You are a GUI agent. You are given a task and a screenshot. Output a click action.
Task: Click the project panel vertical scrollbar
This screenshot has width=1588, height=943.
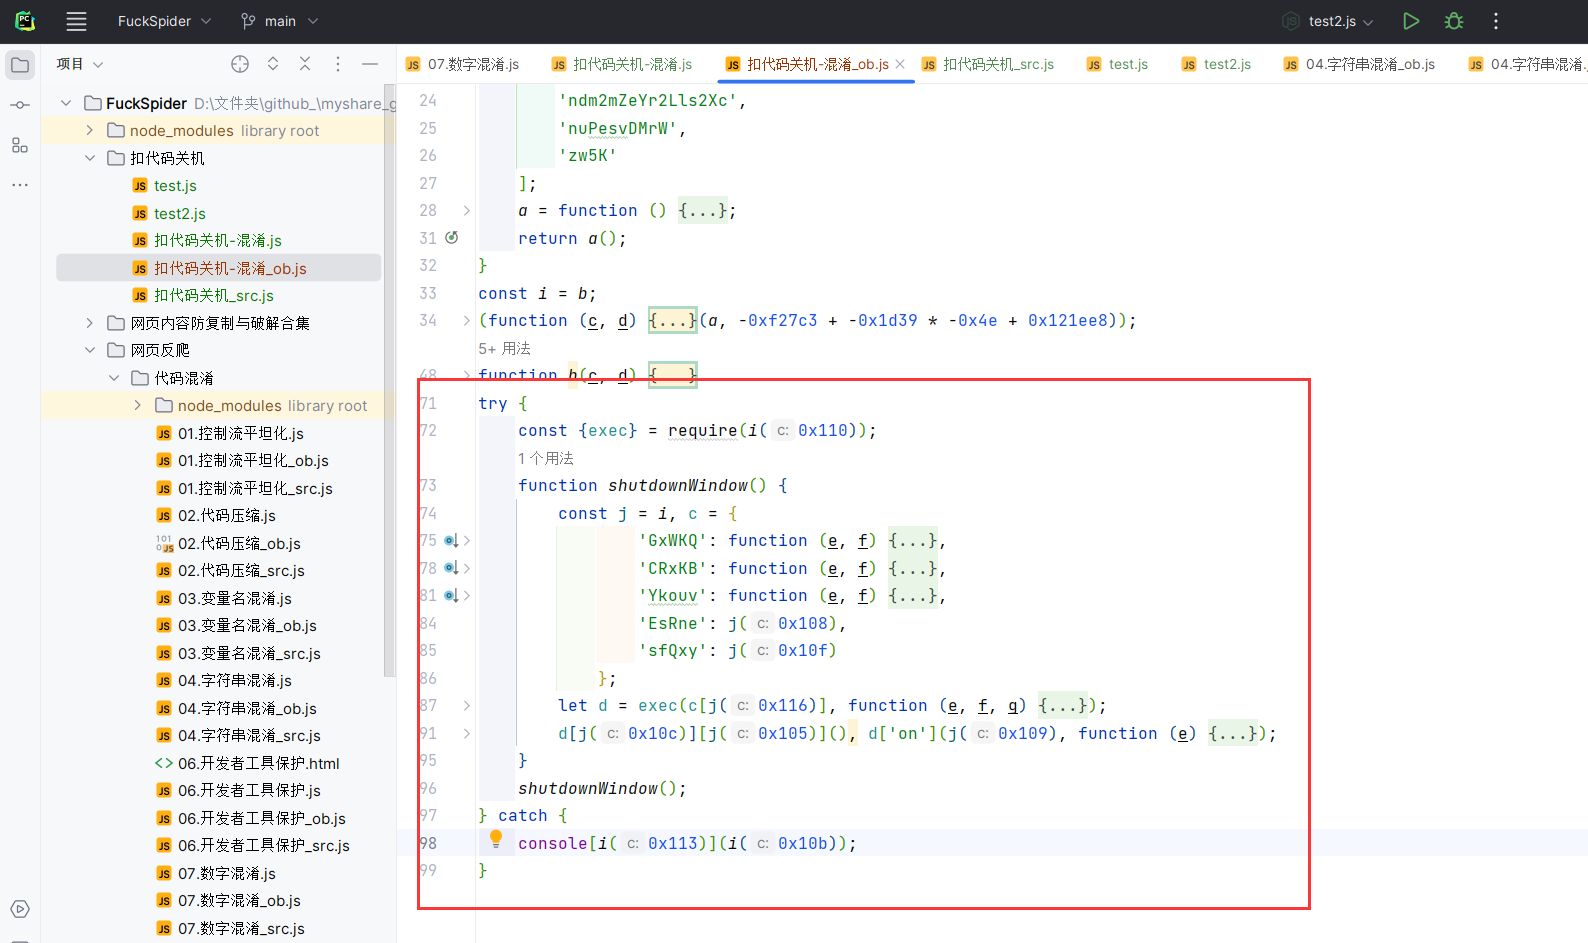pyautogui.click(x=389, y=380)
